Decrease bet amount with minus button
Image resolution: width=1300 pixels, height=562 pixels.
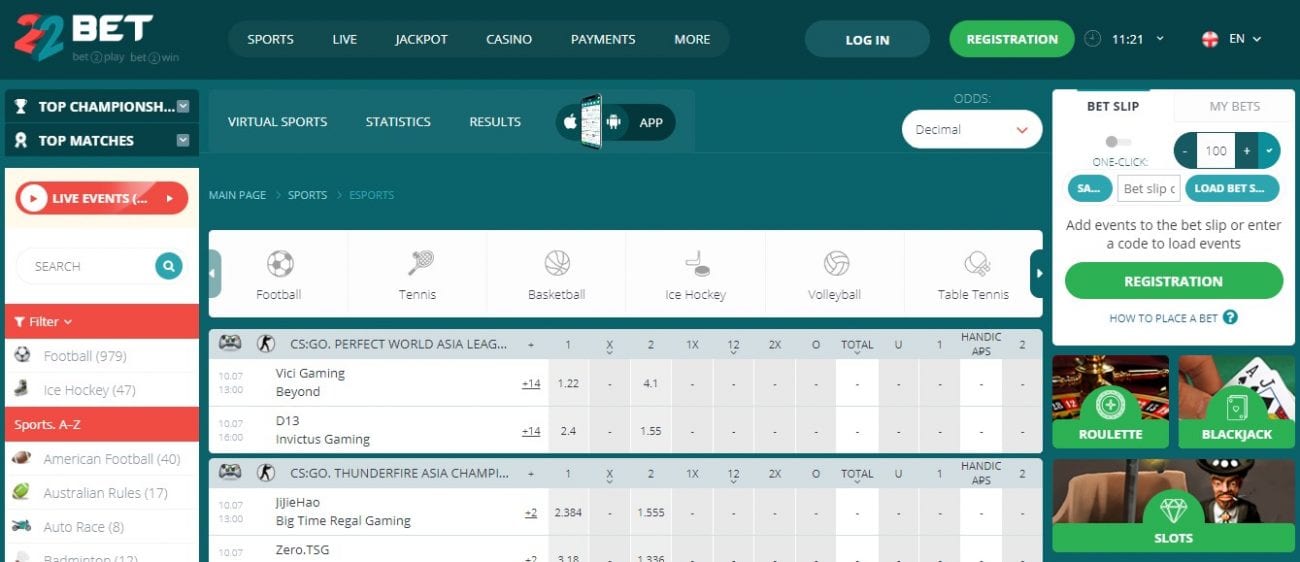(x=1185, y=151)
